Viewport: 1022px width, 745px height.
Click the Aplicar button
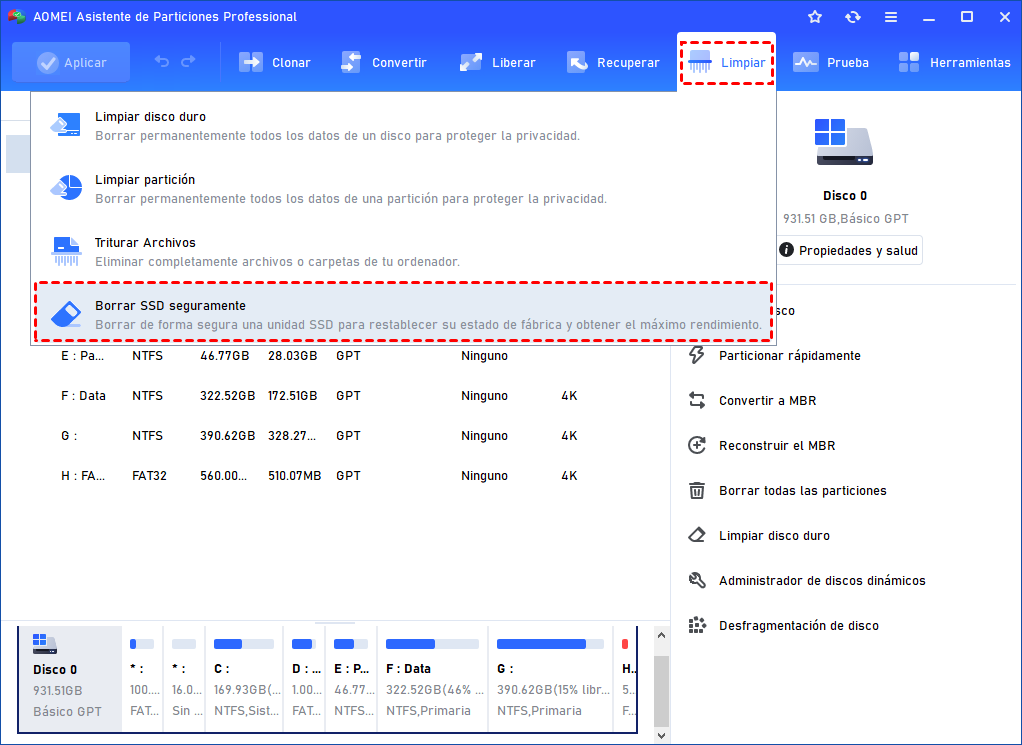click(71, 62)
